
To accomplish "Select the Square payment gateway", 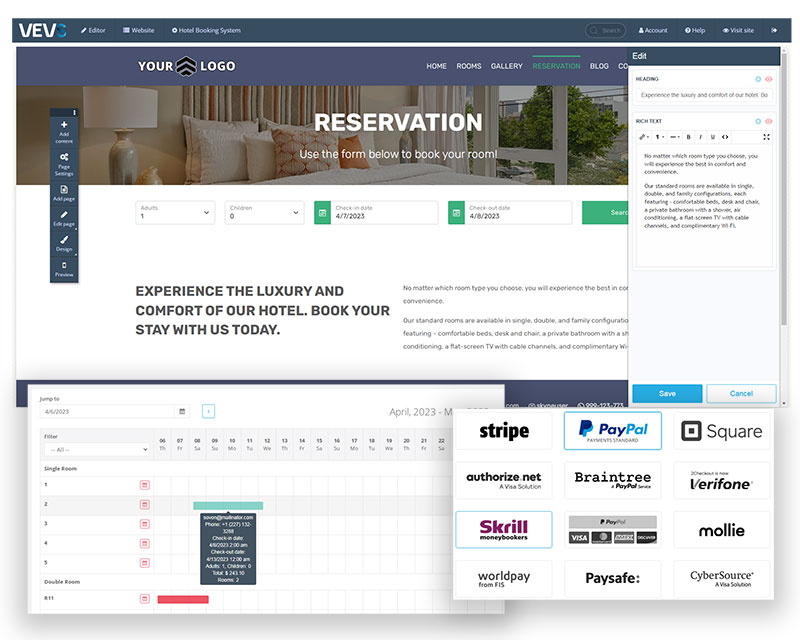I will point(721,431).
